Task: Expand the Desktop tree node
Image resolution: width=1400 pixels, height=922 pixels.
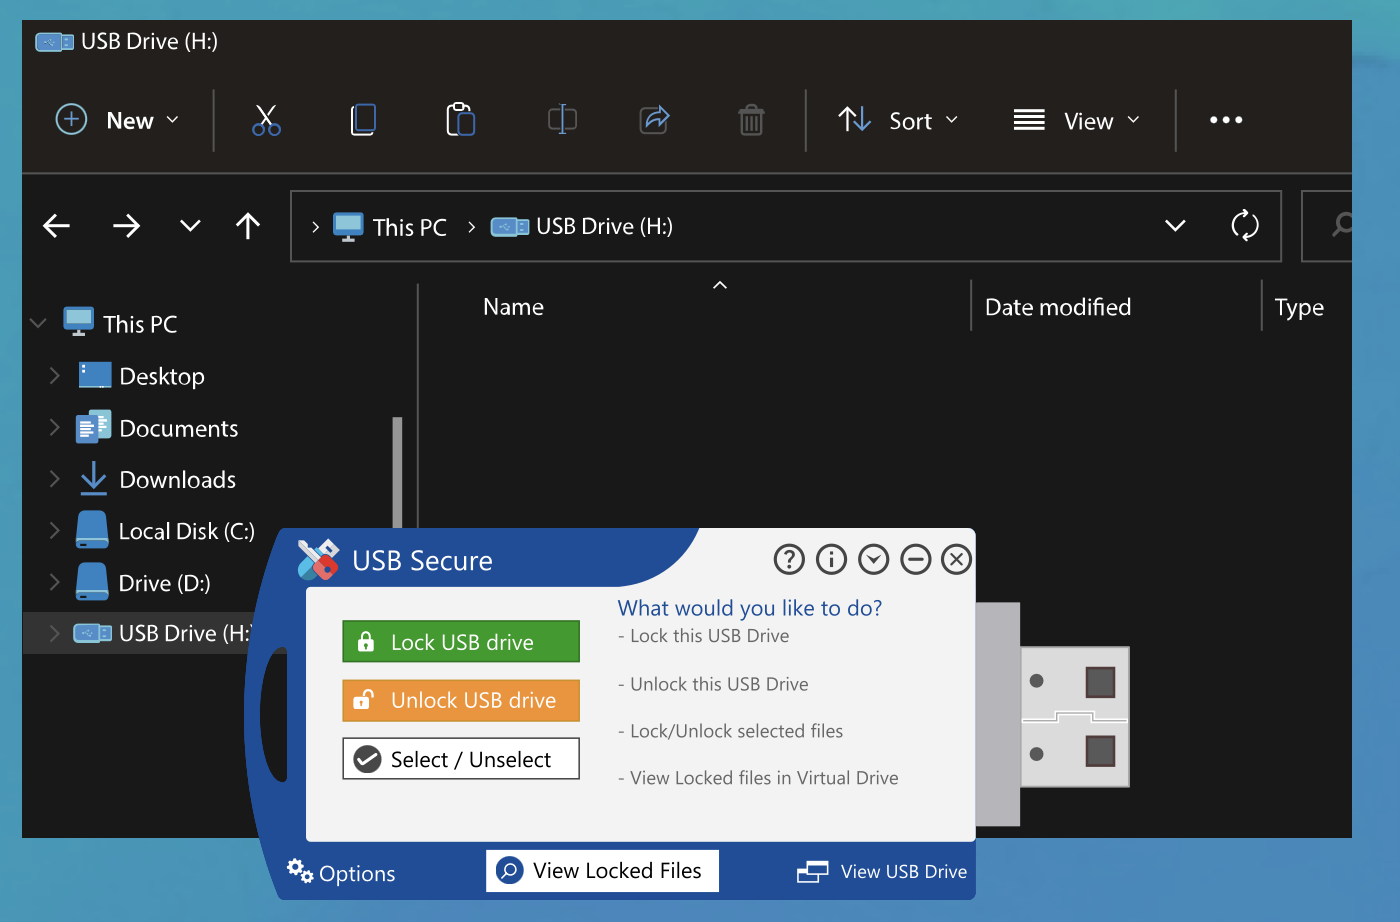Action: tap(55, 375)
